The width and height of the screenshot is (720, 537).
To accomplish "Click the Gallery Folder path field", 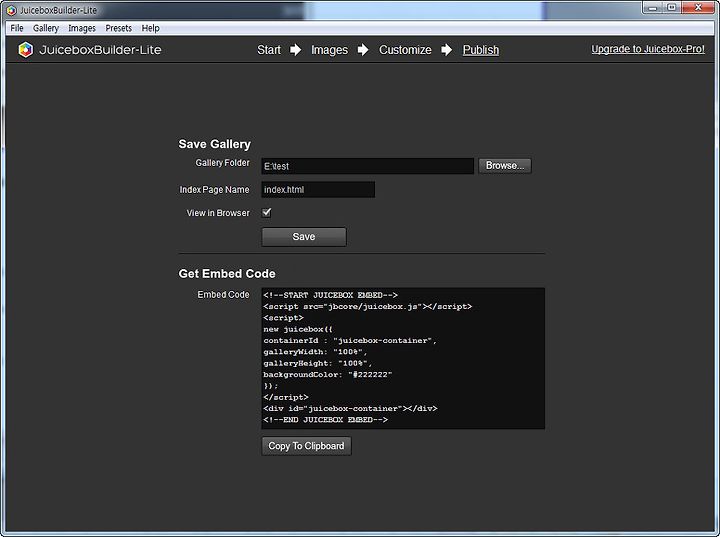I will tap(367, 166).
